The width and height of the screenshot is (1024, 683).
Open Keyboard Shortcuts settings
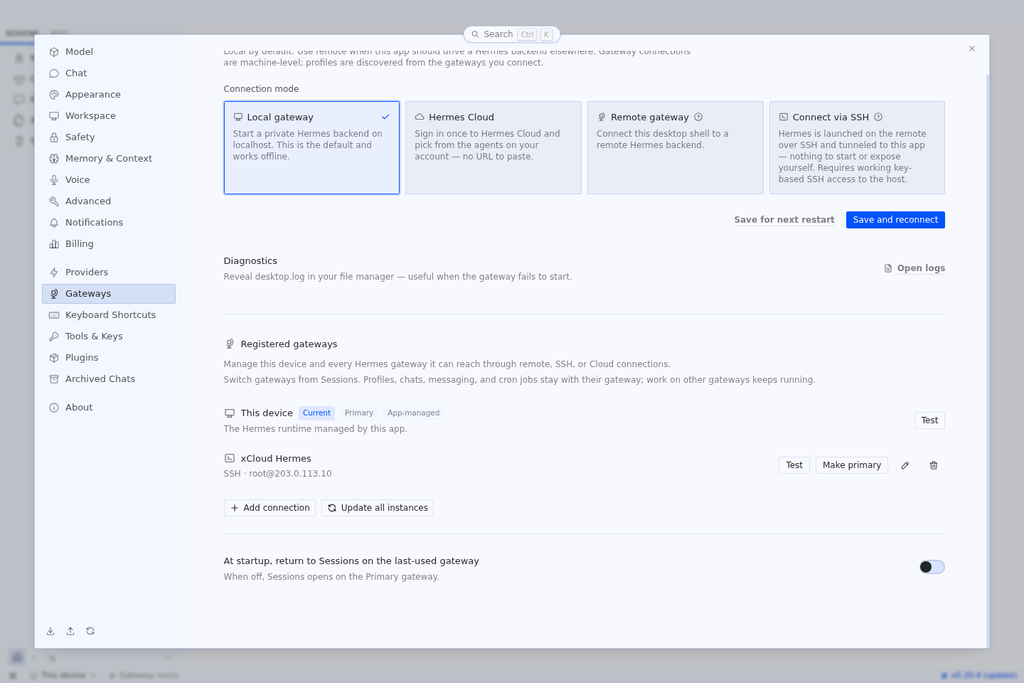[x=108, y=315]
